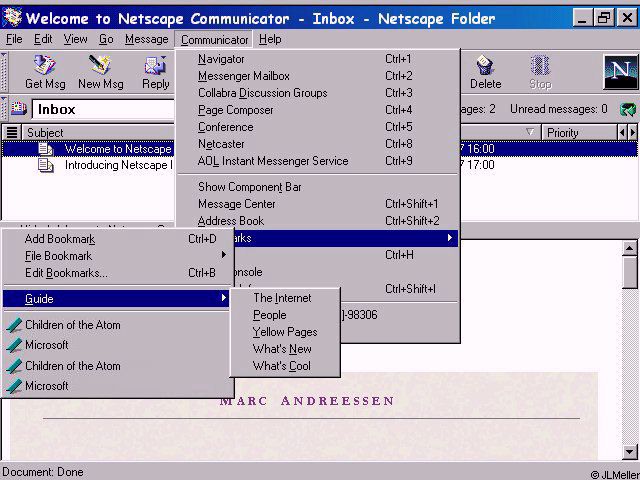The height and width of the screenshot is (480, 640).
Task: Click the sort-order triangle in column header
Action: [x=530, y=132]
